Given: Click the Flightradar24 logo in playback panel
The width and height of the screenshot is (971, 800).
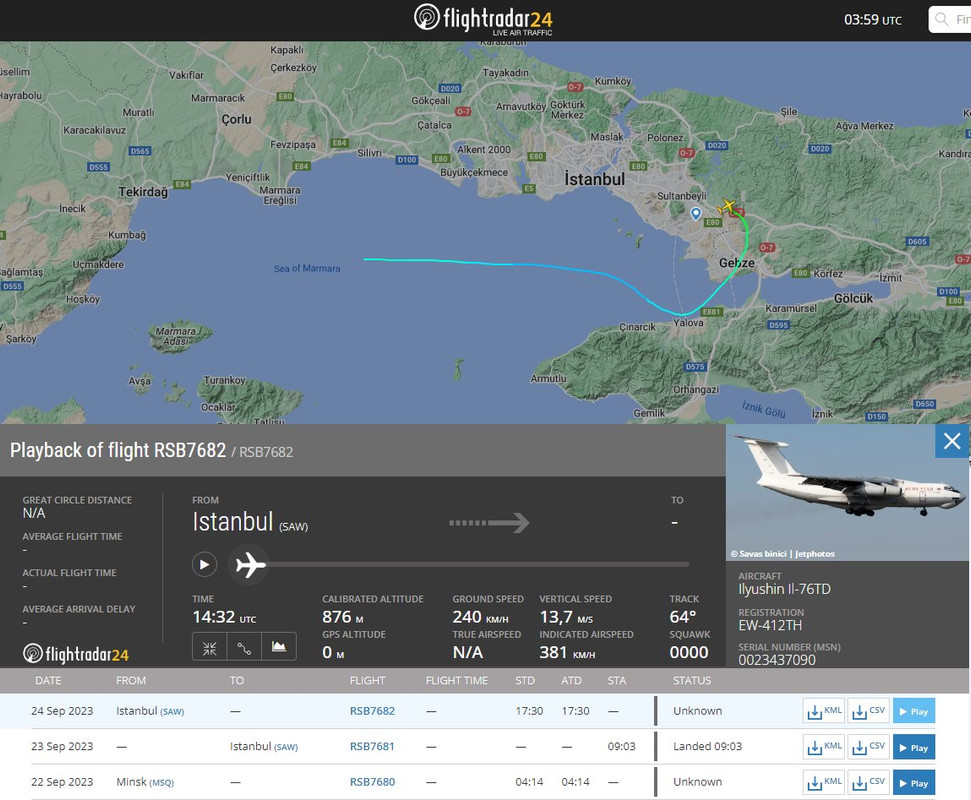Looking at the screenshot, I should [76, 653].
